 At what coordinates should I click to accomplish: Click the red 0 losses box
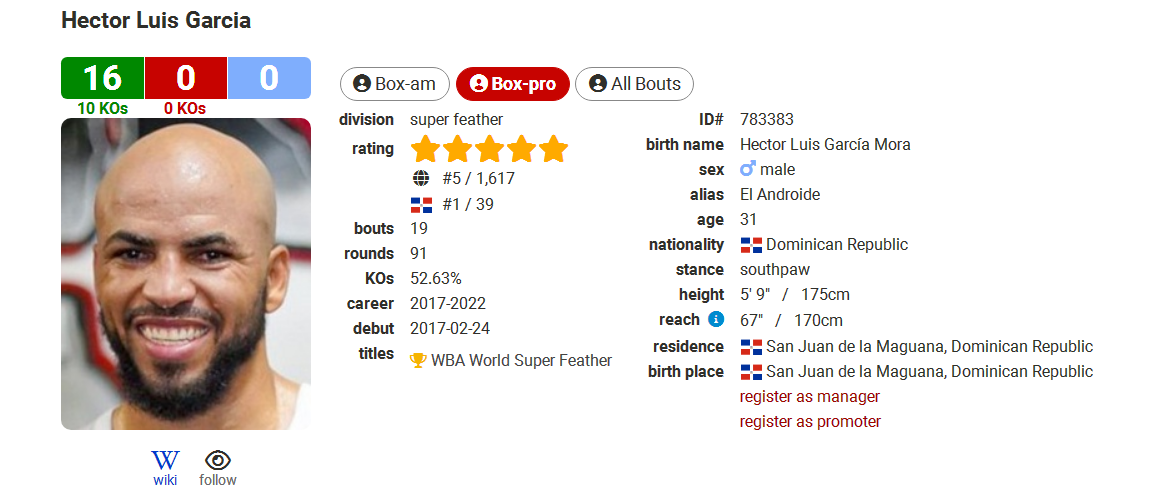coord(186,78)
